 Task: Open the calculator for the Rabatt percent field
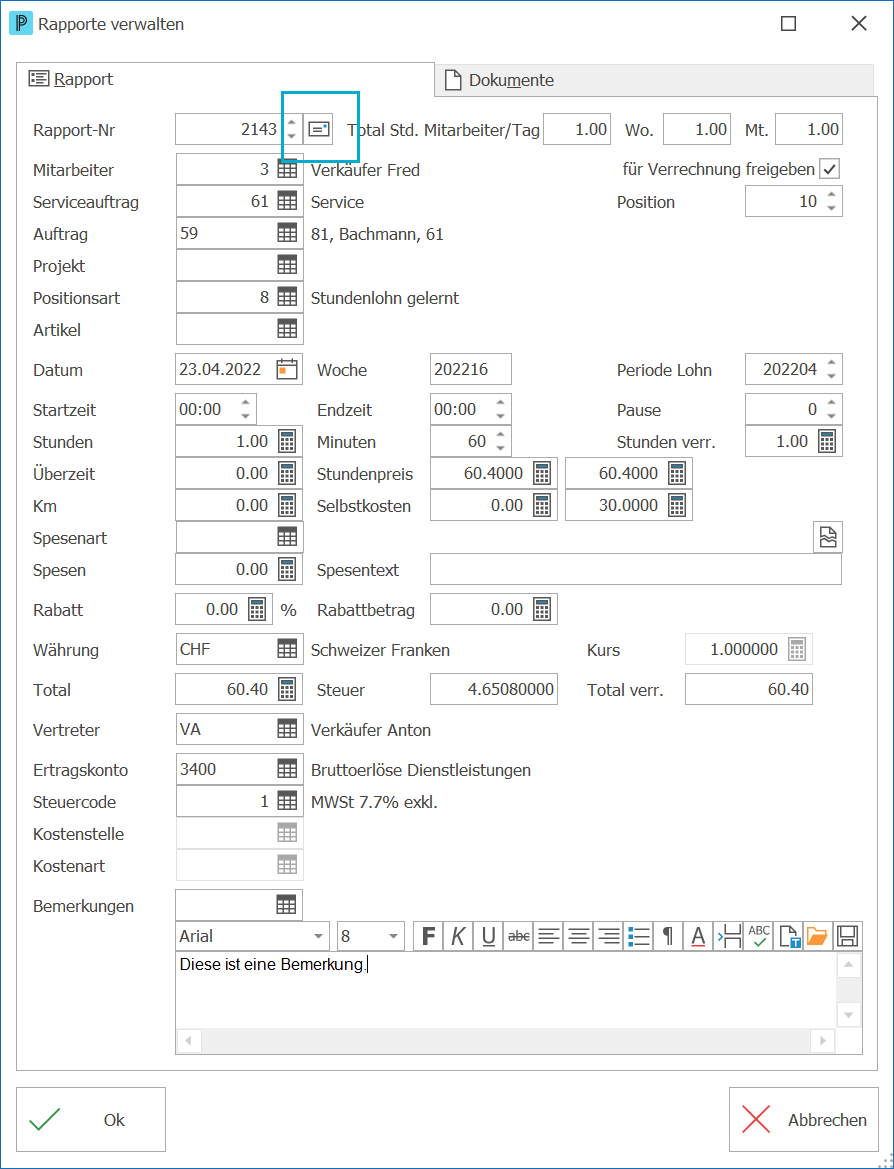pyautogui.click(x=256, y=609)
